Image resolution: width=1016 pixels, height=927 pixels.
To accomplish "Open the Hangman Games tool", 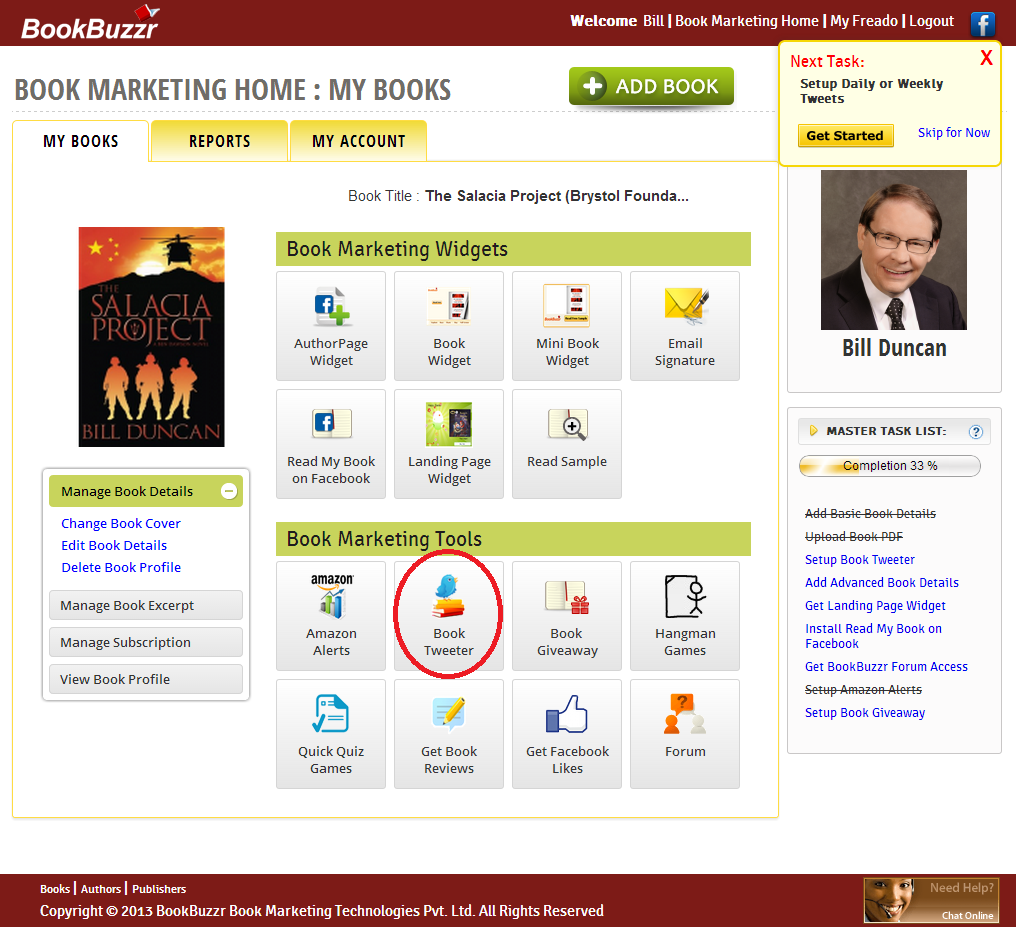I will coord(685,616).
